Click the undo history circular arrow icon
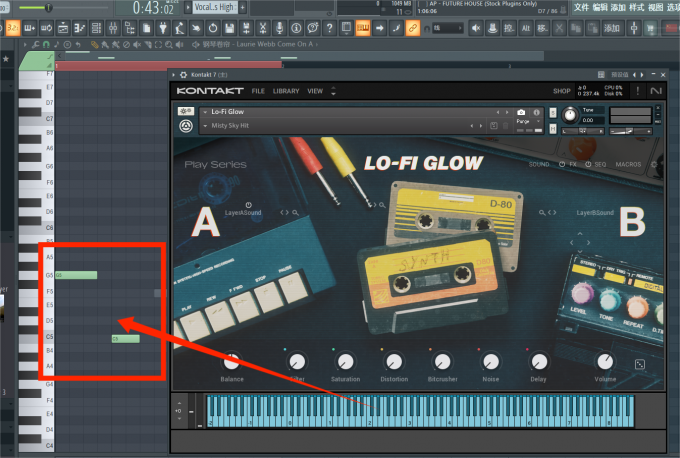The width and height of the screenshot is (680, 458). point(213,28)
